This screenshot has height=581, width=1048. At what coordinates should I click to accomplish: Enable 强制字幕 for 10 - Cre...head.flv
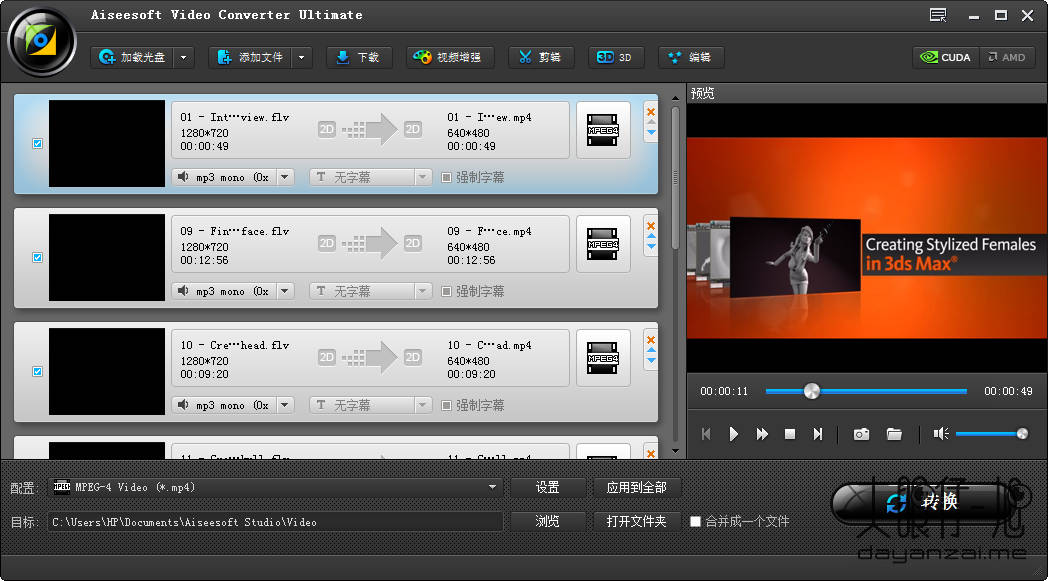click(x=446, y=405)
